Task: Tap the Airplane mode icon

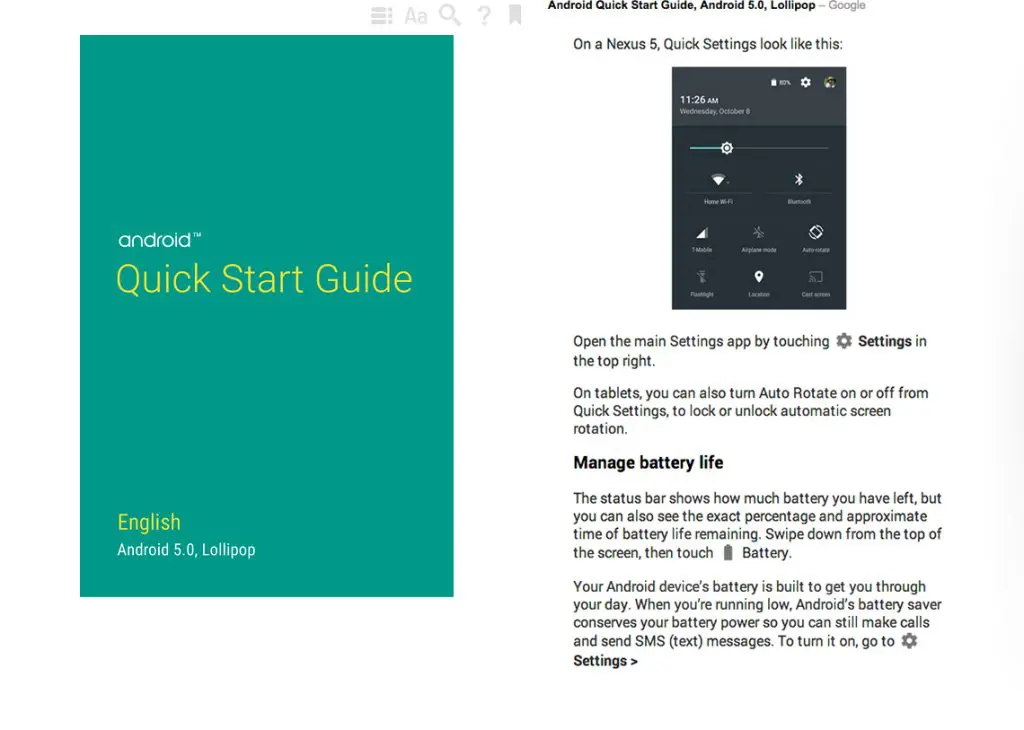Action: pyautogui.click(x=758, y=232)
